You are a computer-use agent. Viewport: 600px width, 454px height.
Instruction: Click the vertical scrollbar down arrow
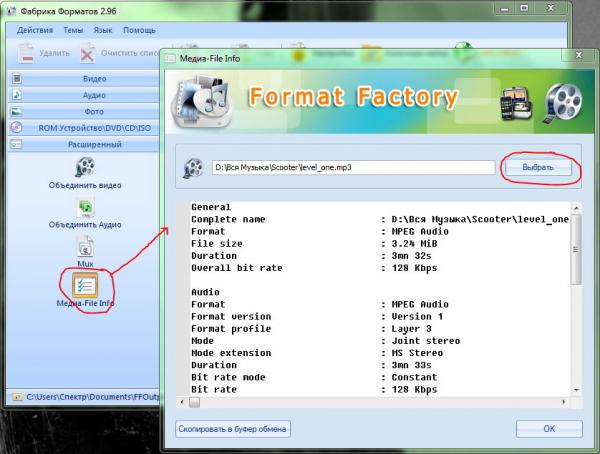[x=576, y=390]
